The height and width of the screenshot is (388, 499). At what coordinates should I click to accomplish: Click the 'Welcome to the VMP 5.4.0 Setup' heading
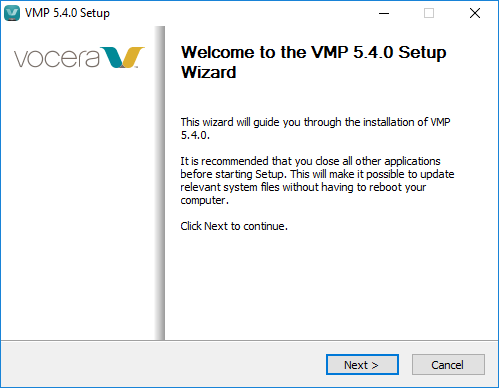pos(313,52)
